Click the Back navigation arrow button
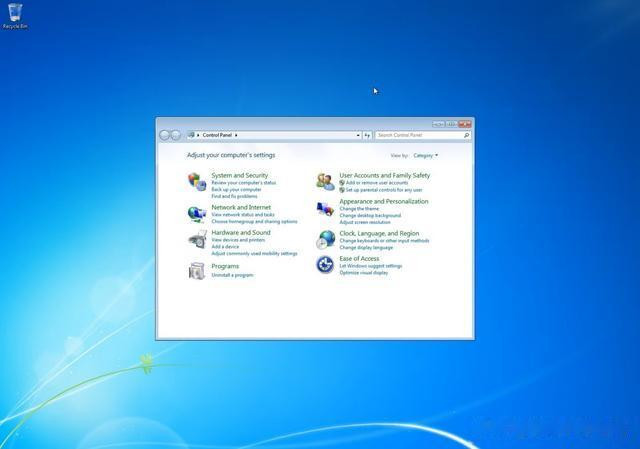 [x=164, y=135]
